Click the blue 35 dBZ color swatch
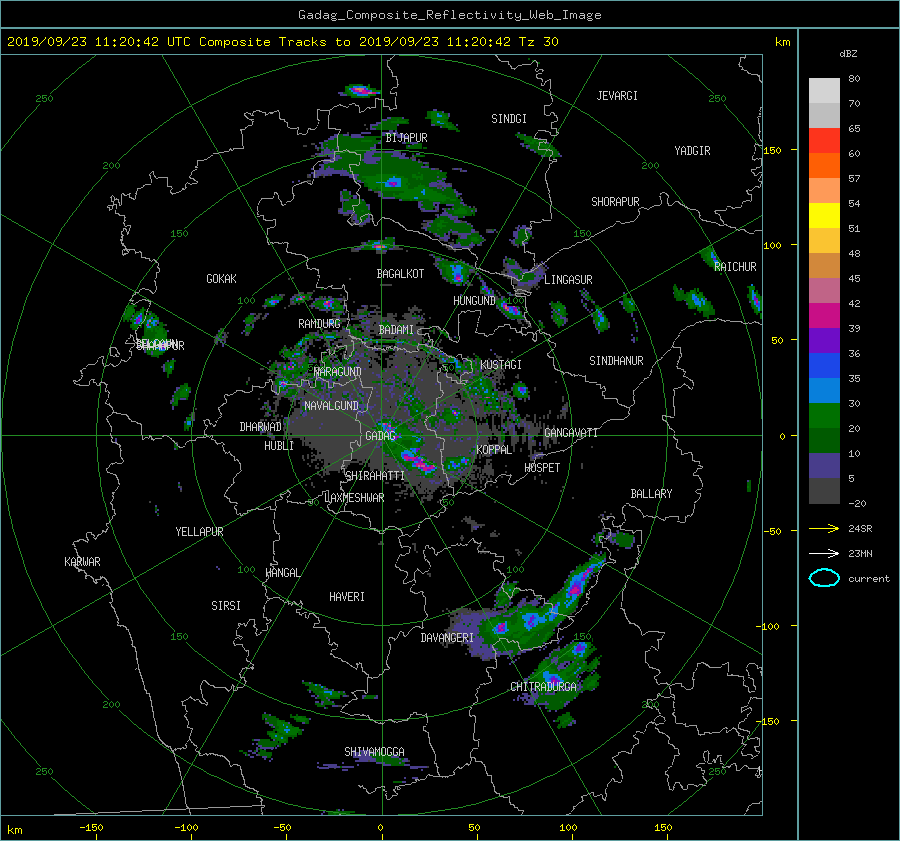The image size is (900, 841). click(x=824, y=366)
